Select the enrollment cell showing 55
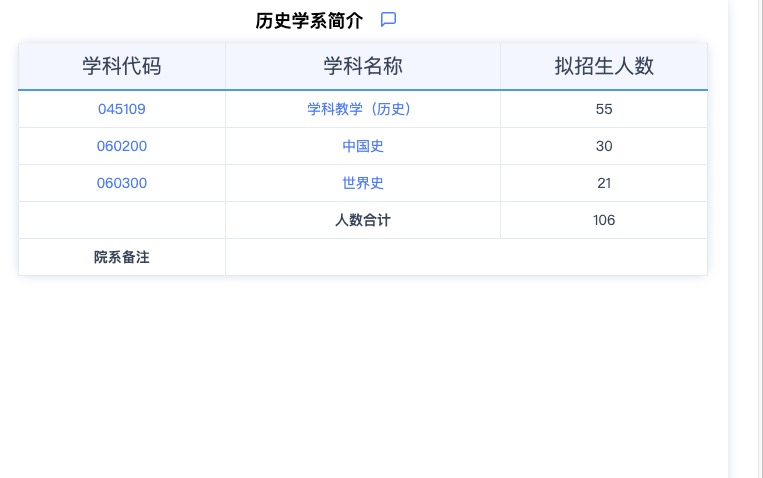The width and height of the screenshot is (763, 478). [x=604, y=109]
